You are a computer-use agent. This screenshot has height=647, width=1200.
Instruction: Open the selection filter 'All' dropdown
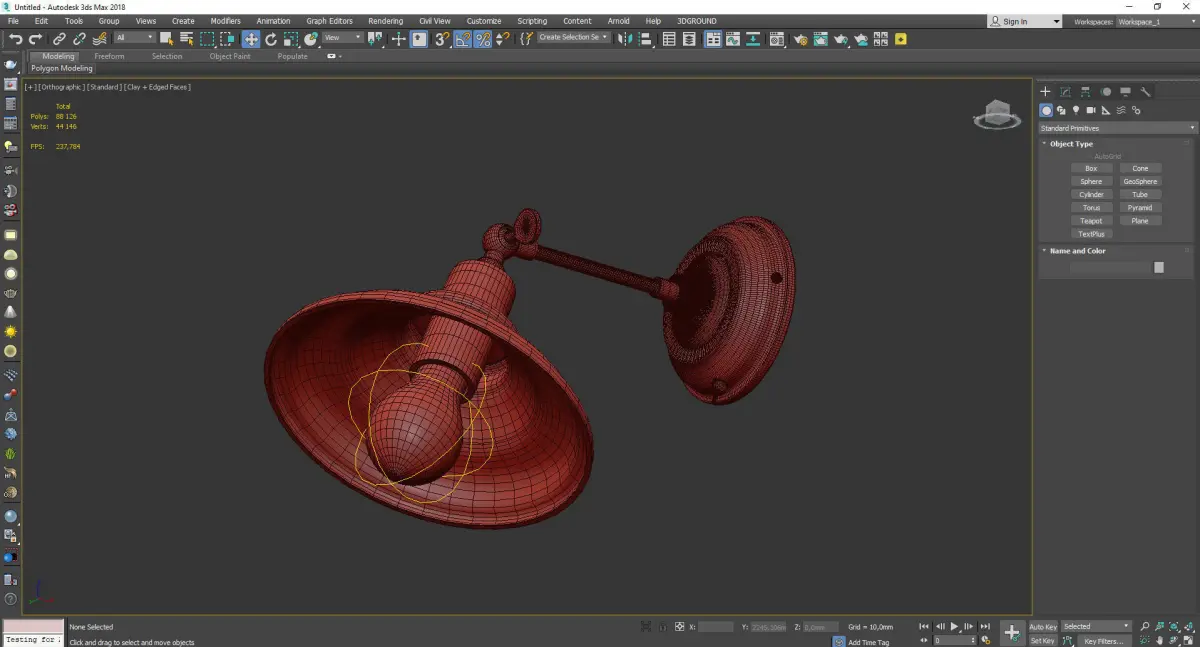coord(134,38)
